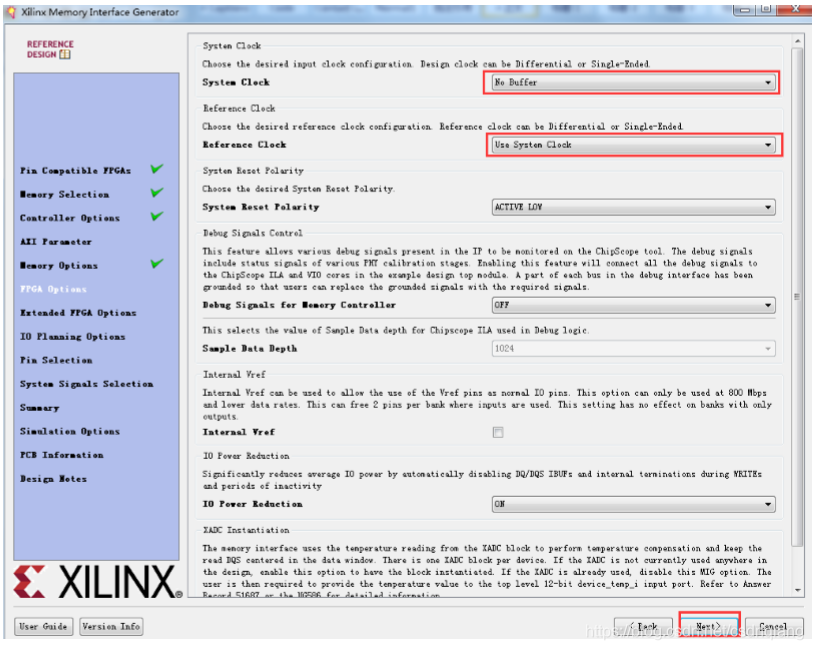Open the Reference Clock dropdown
The height and width of the screenshot is (650, 813).
coord(633,145)
